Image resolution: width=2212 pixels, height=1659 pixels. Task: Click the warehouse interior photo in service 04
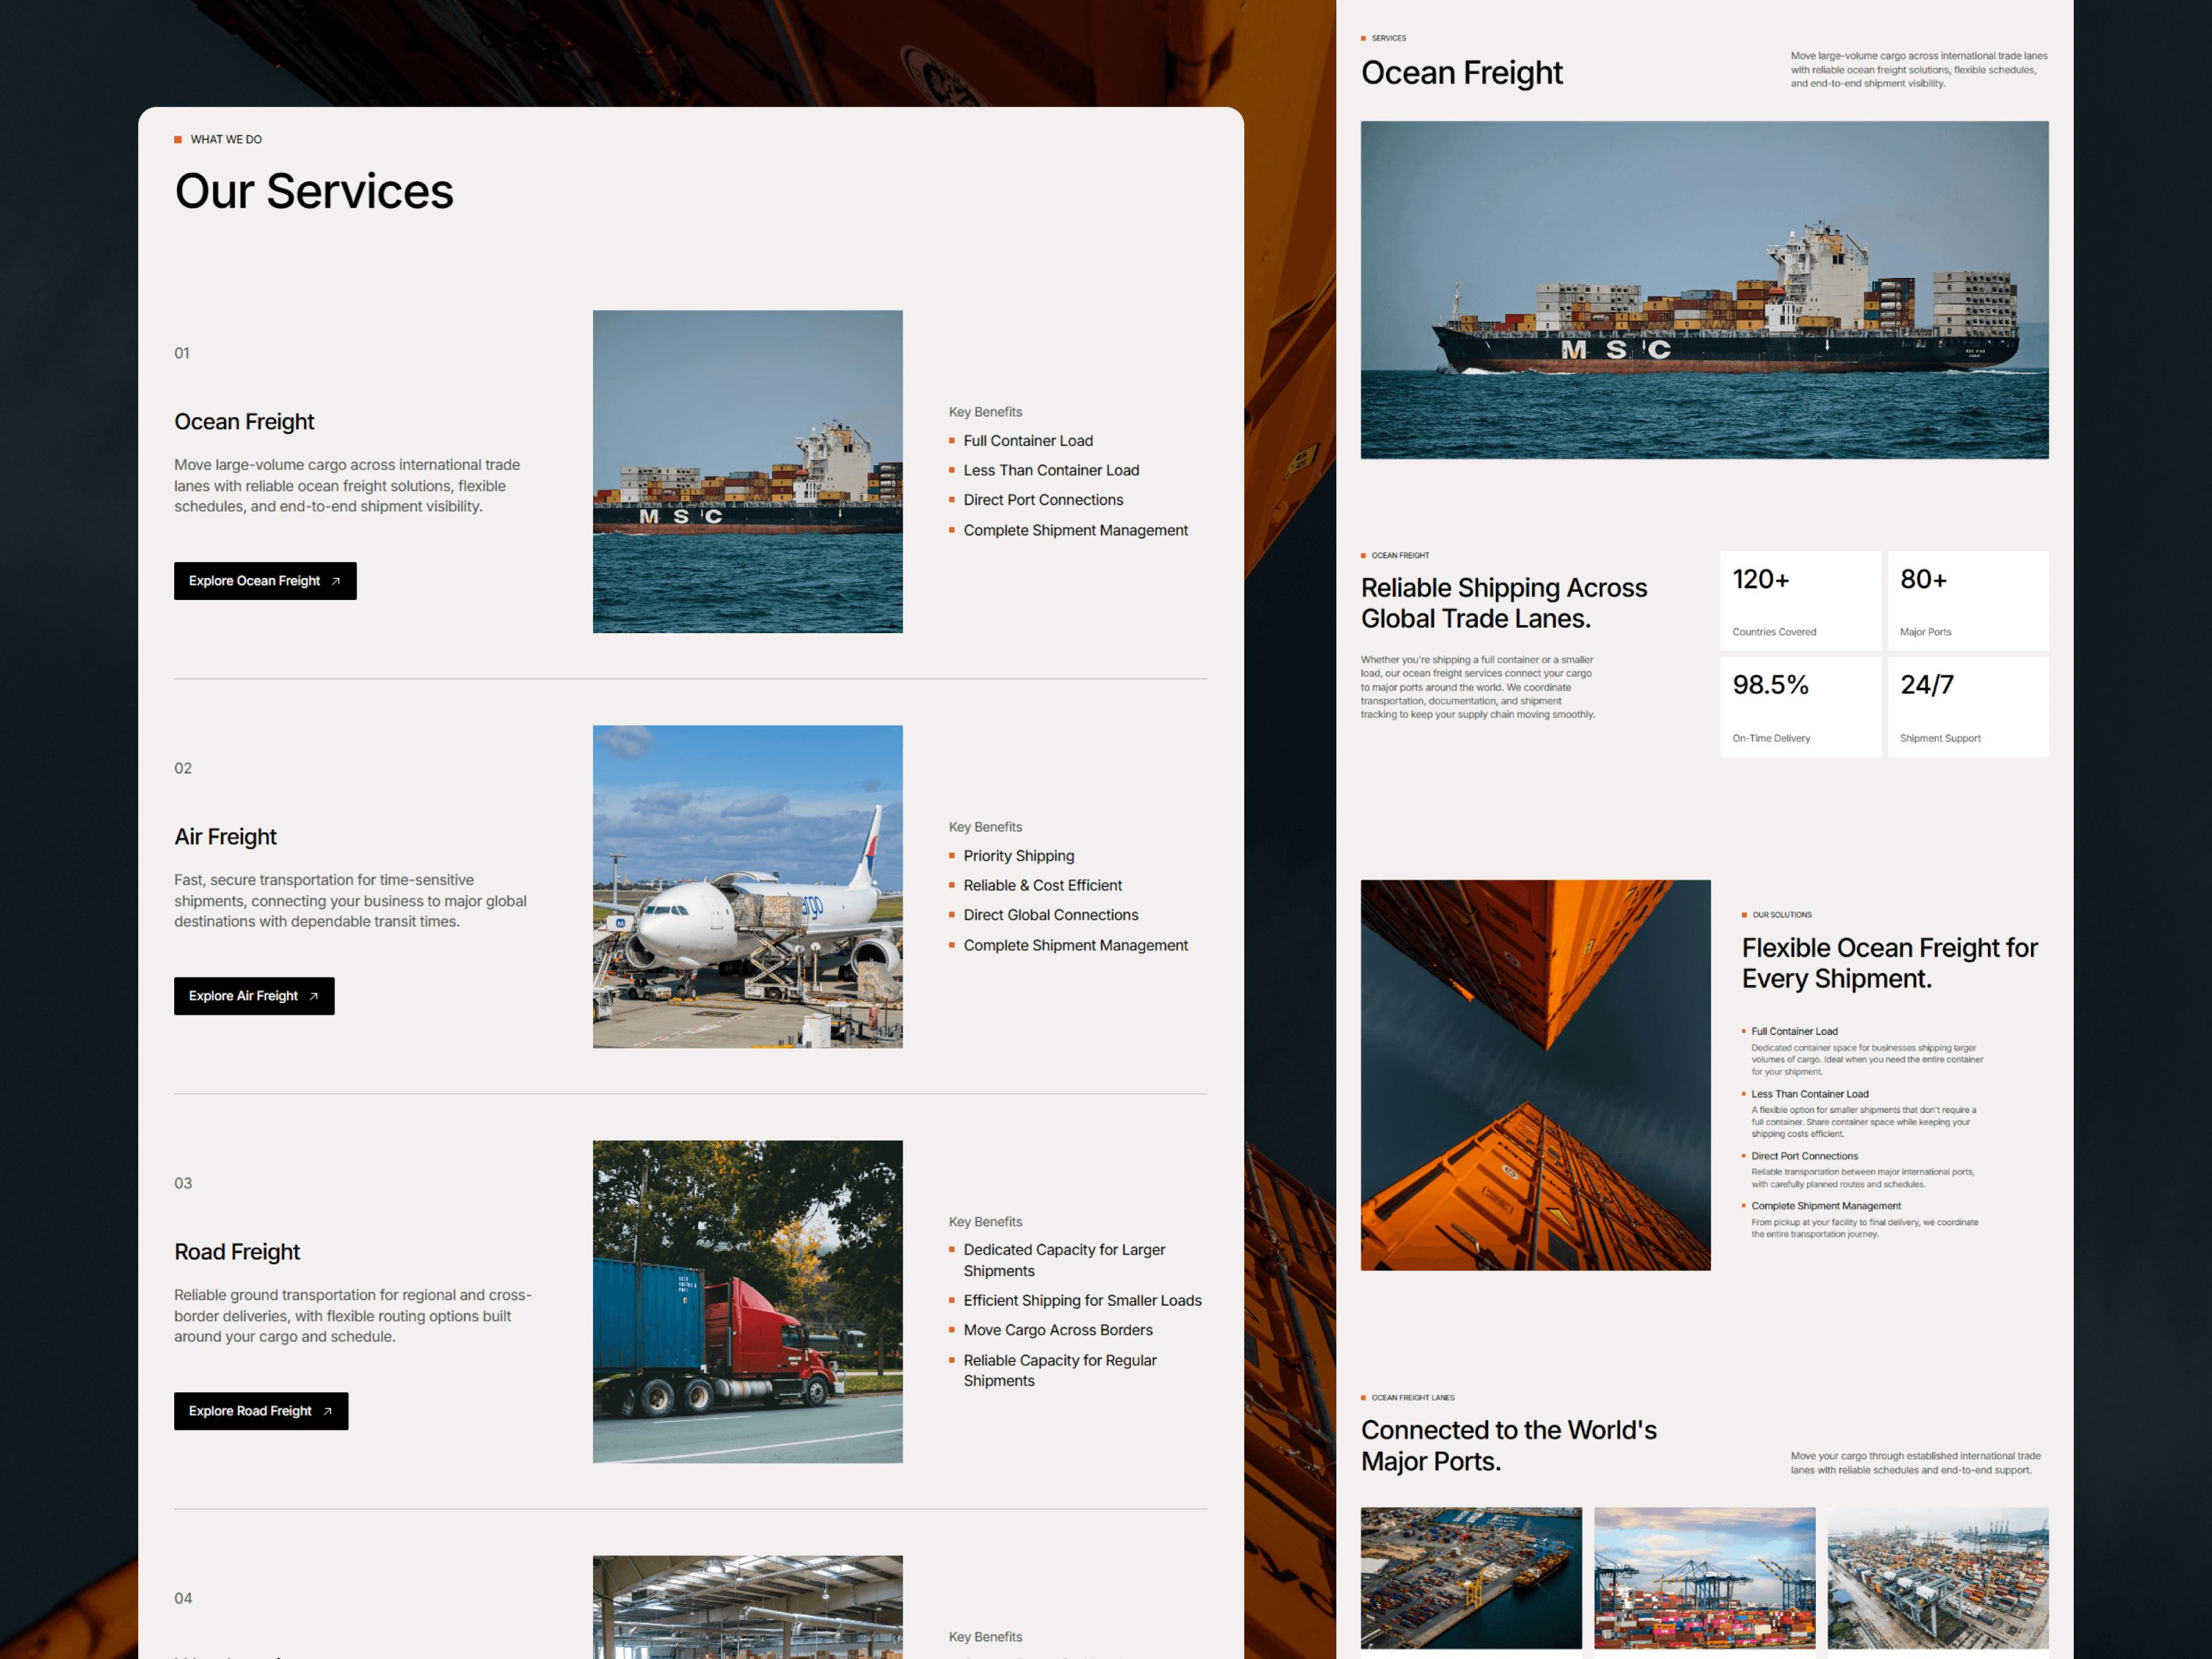point(747,1607)
